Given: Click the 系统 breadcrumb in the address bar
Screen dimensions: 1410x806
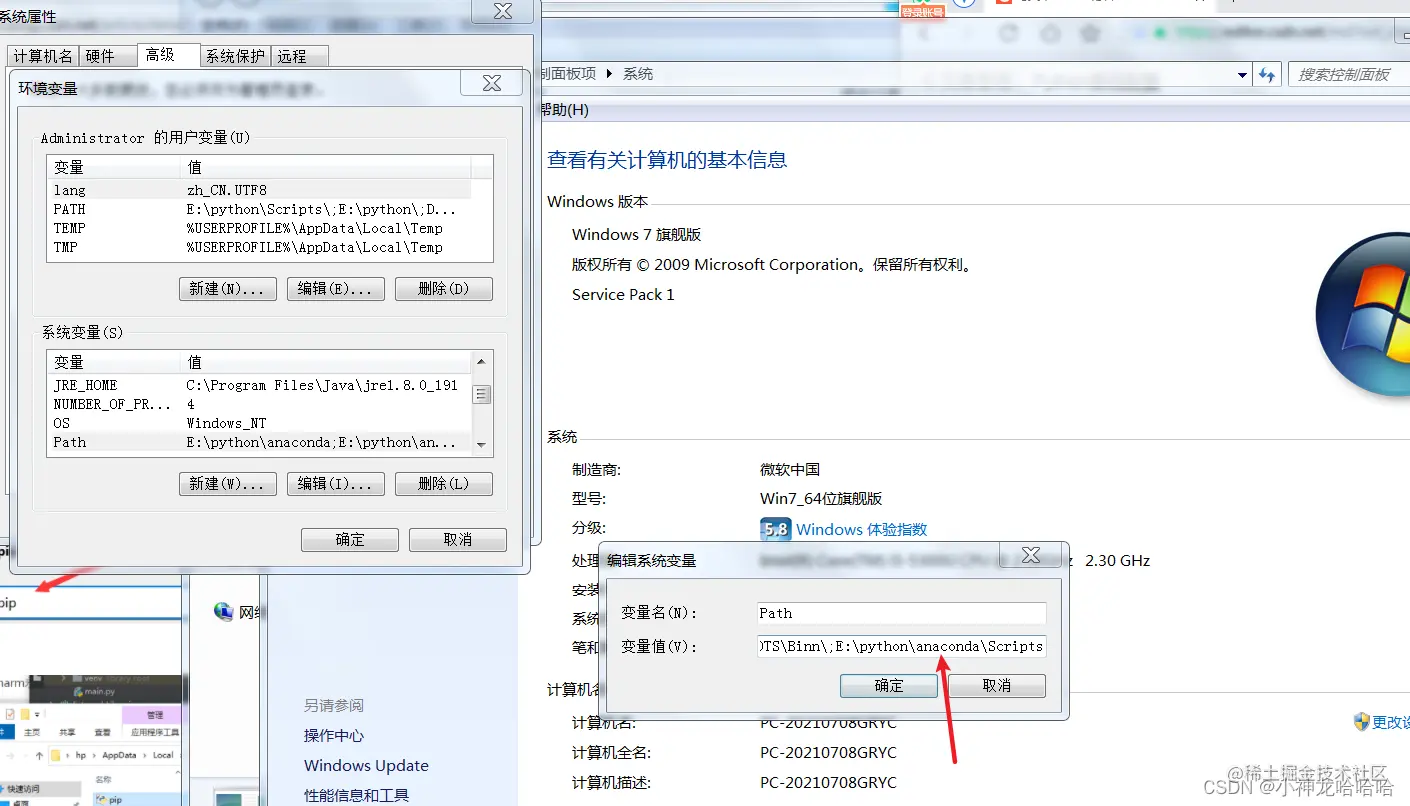Looking at the screenshot, I should 638,74.
